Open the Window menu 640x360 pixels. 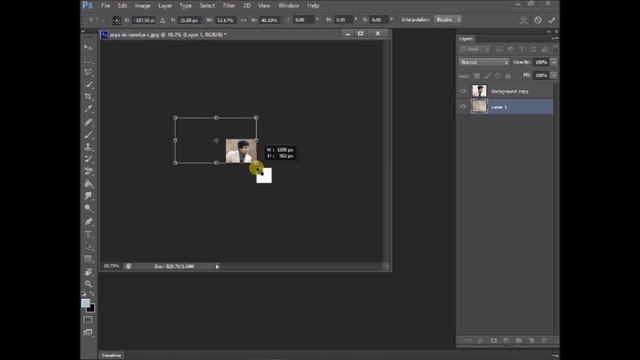(289, 6)
